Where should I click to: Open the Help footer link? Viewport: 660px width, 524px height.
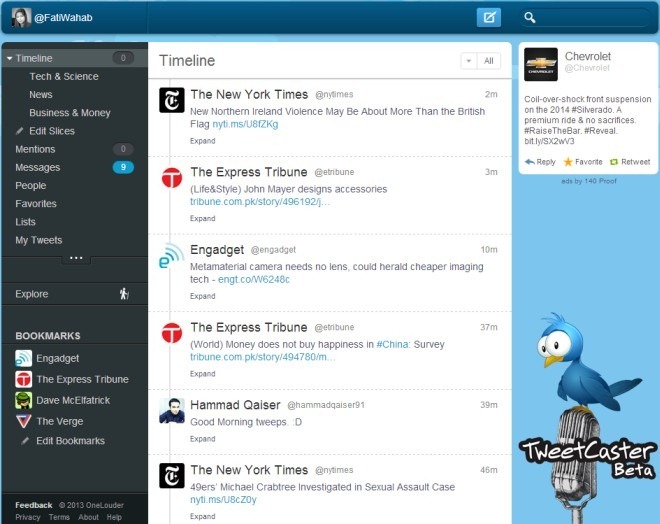coord(114,517)
